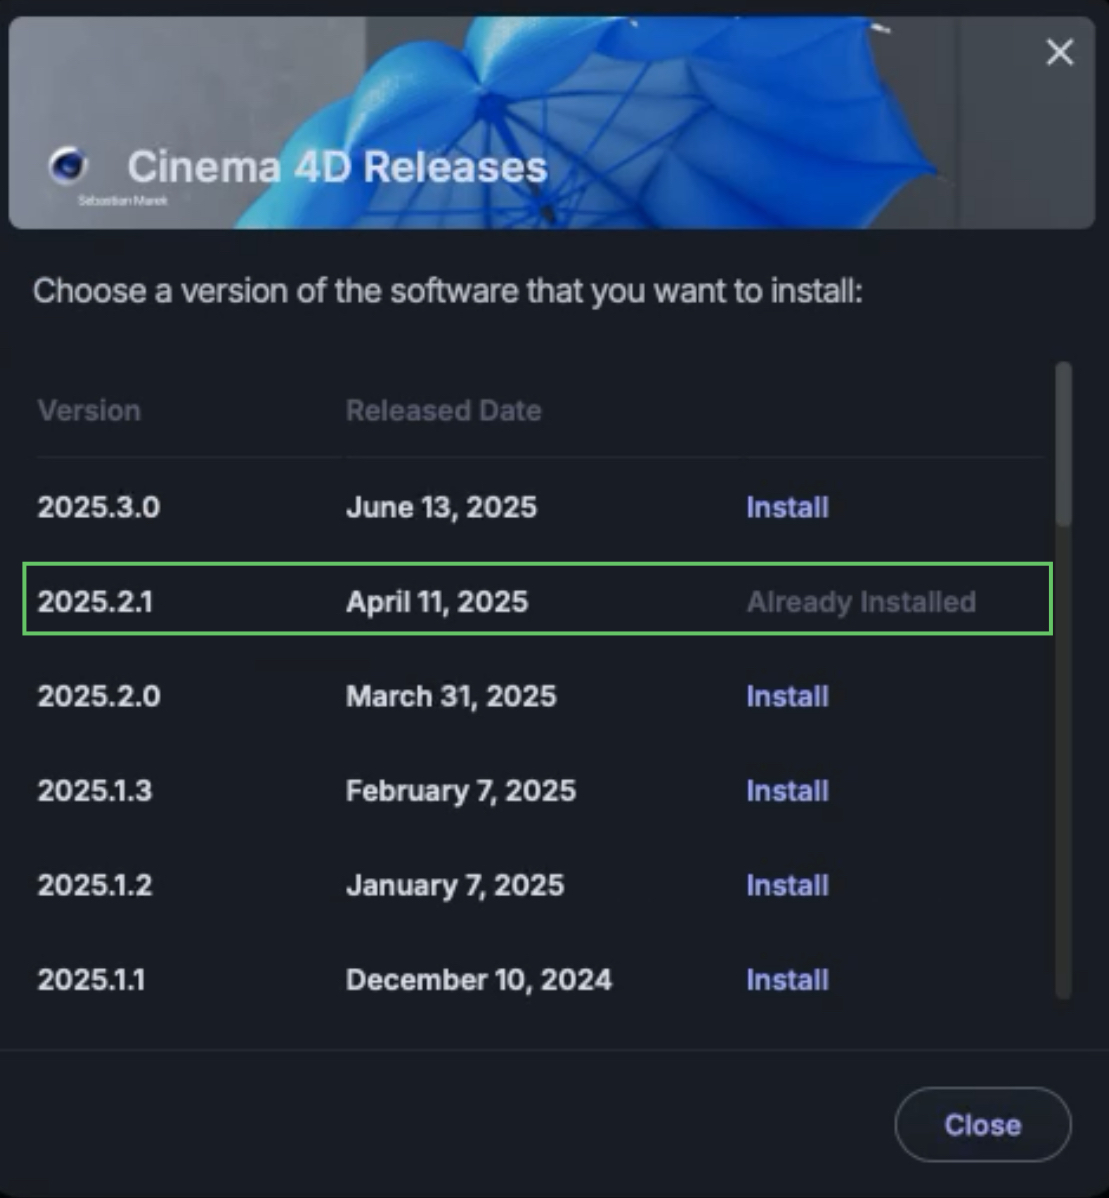The height and width of the screenshot is (1198, 1109).
Task: Install the March 31, 2025 release
Action: (787, 696)
